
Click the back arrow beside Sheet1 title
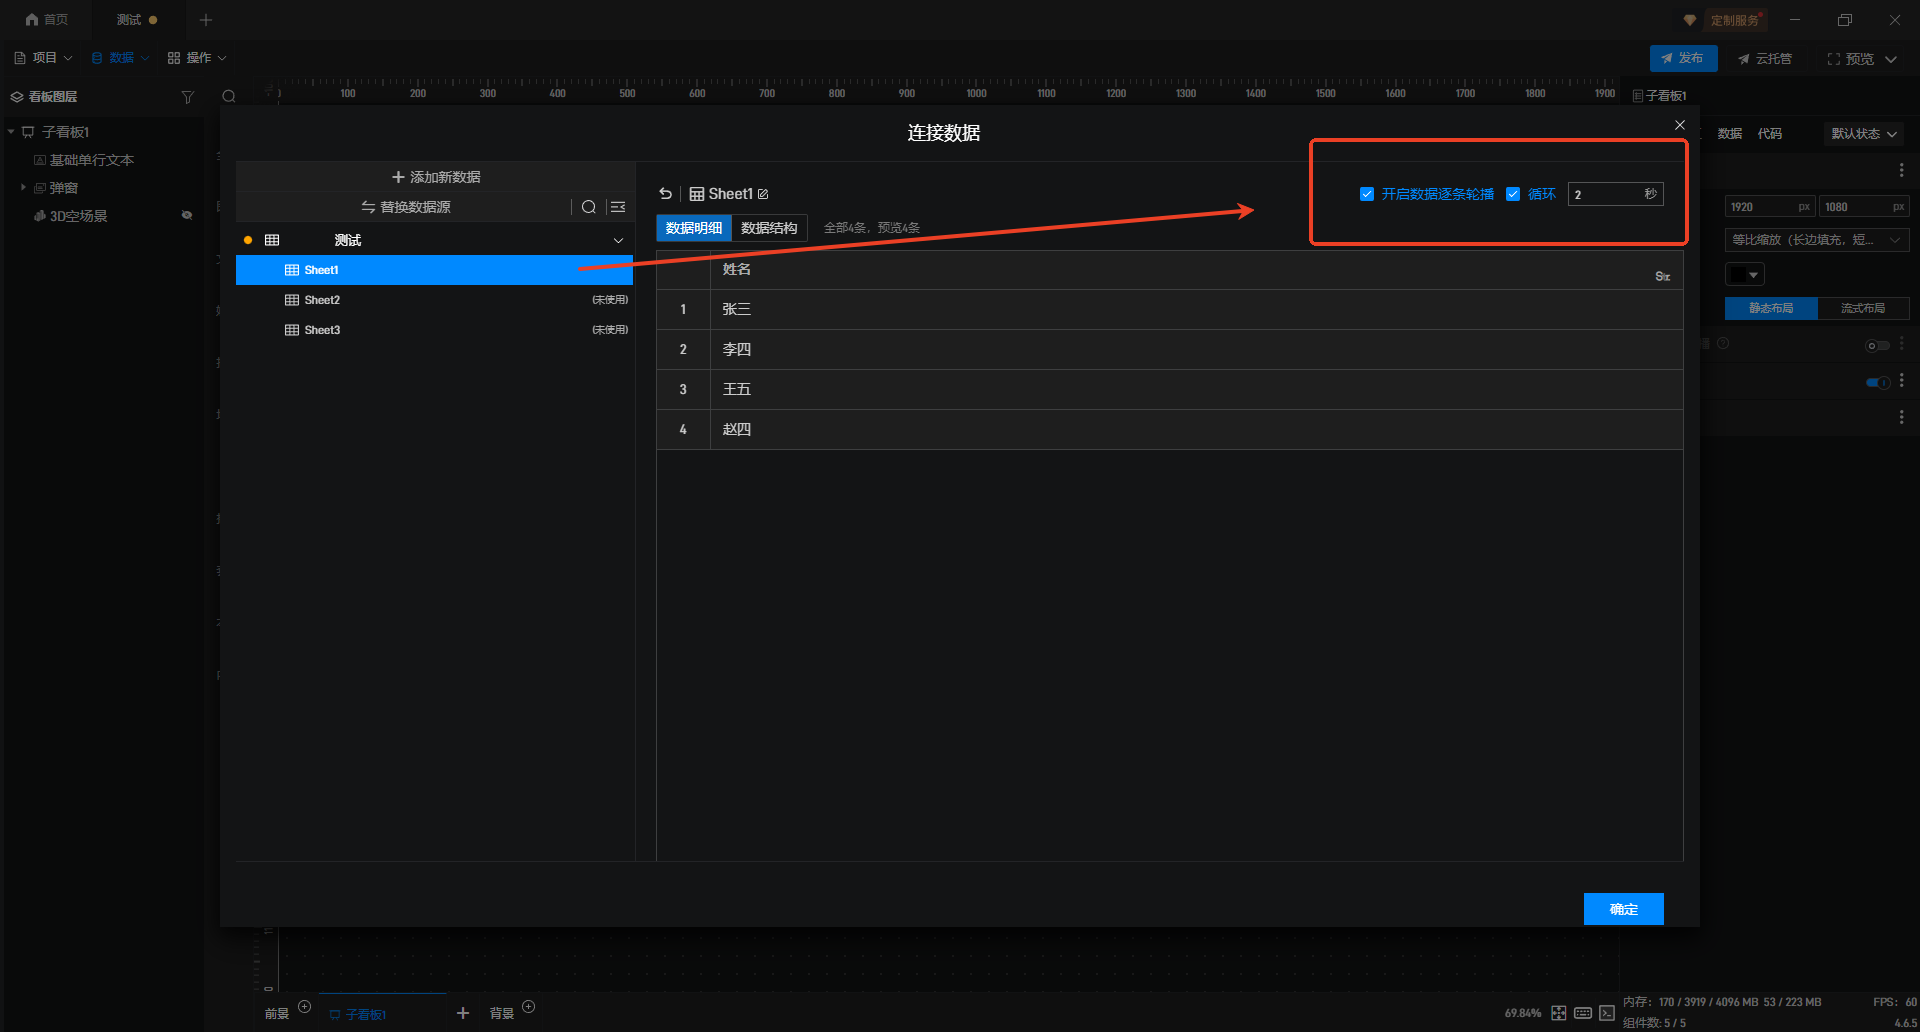point(666,194)
